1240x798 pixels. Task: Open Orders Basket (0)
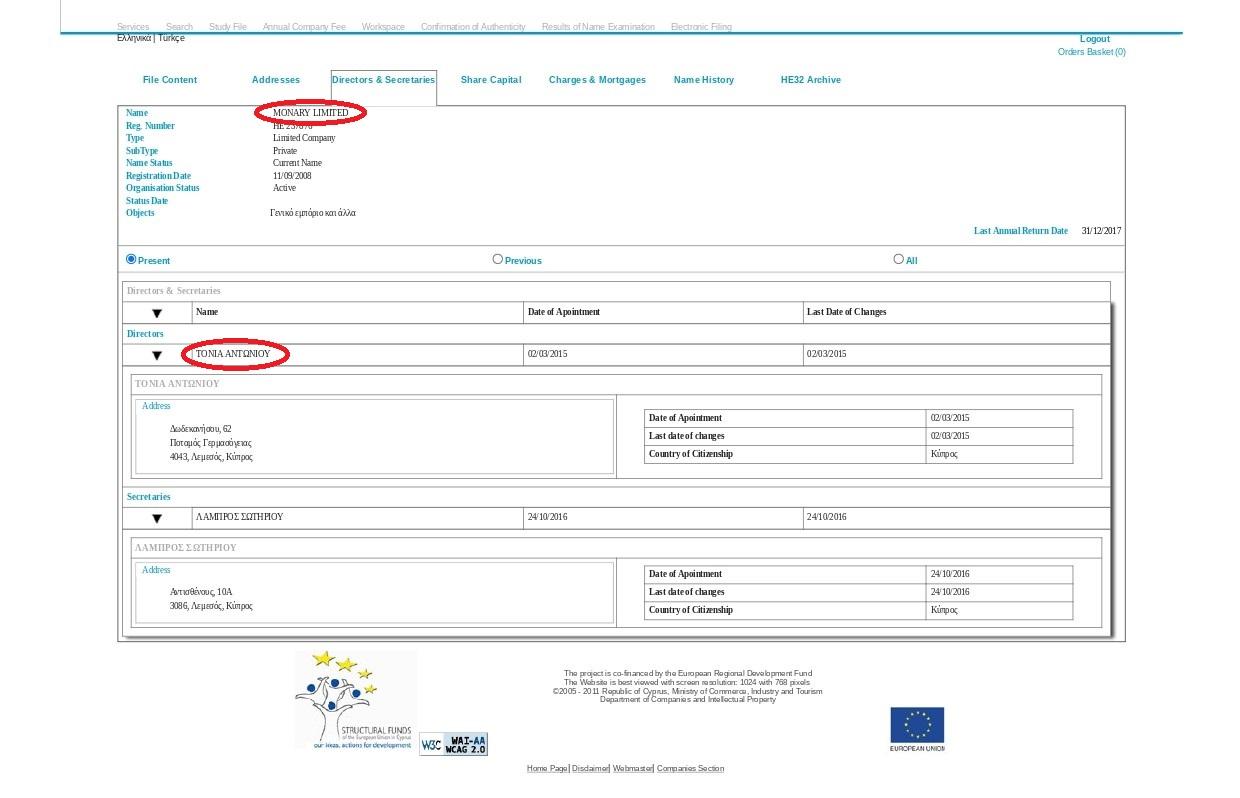point(1092,52)
